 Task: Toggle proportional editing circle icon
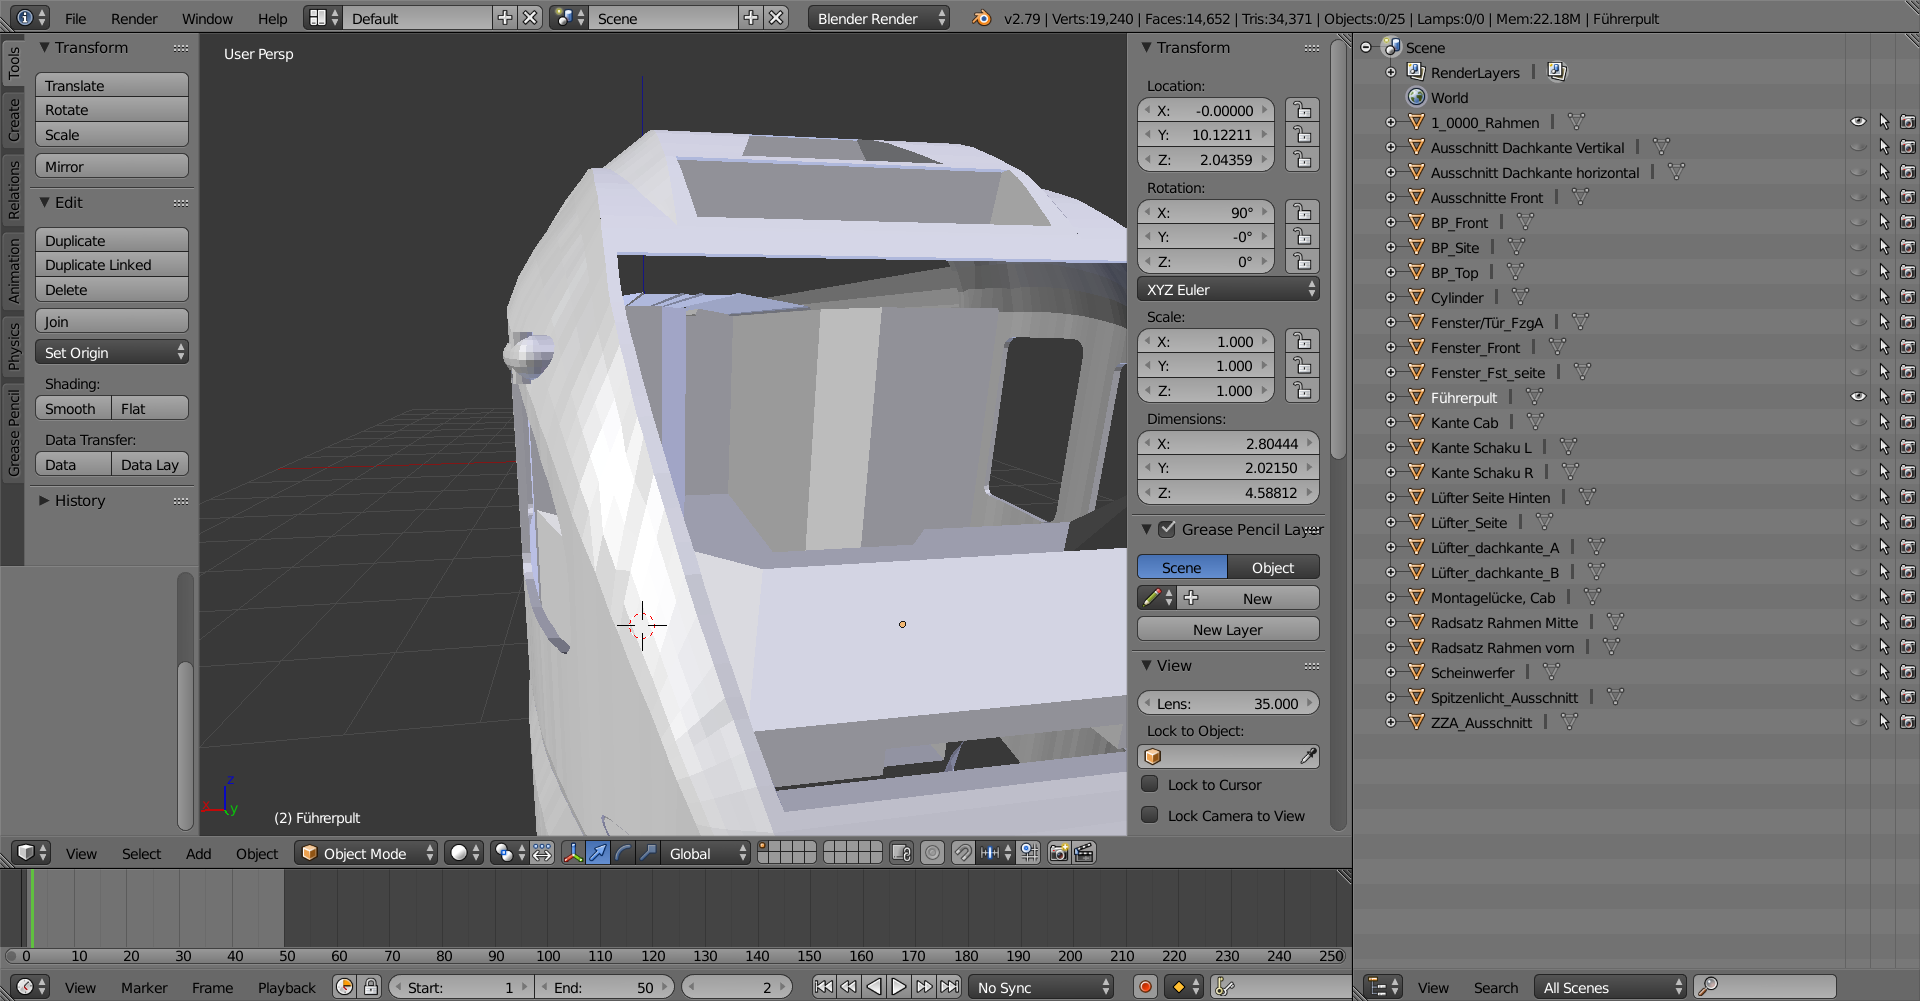coord(932,853)
